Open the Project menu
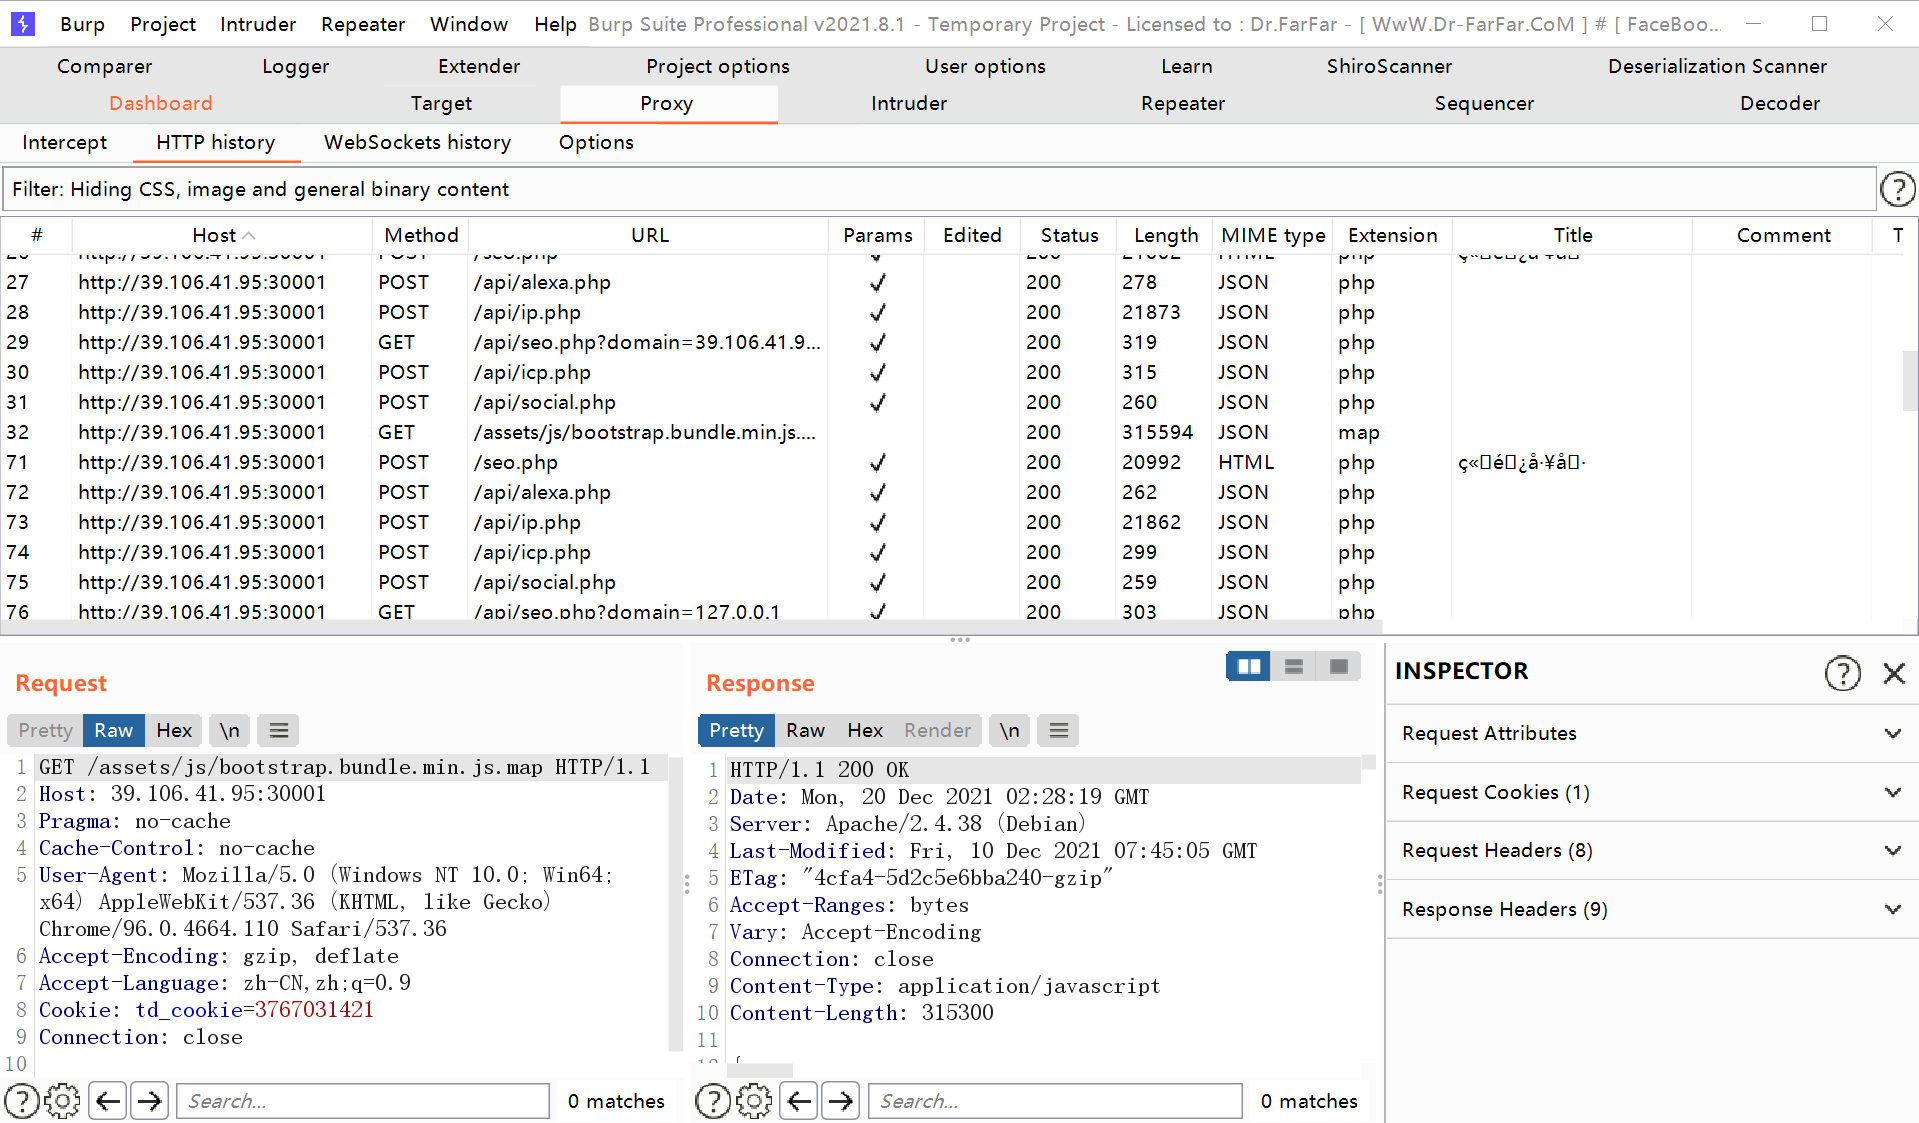 coord(163,24)
